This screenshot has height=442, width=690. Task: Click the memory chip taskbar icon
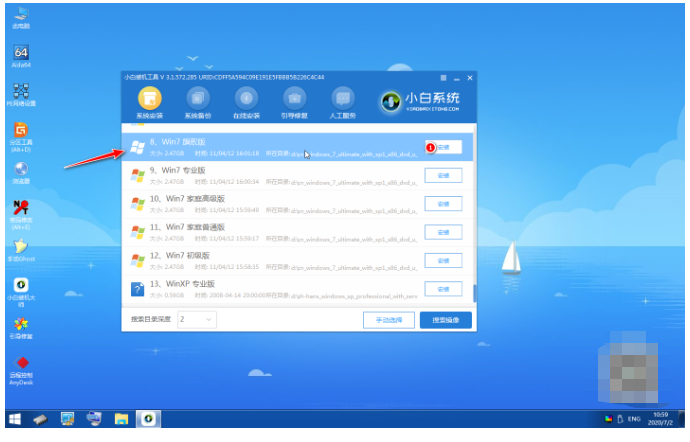[40, 419]
